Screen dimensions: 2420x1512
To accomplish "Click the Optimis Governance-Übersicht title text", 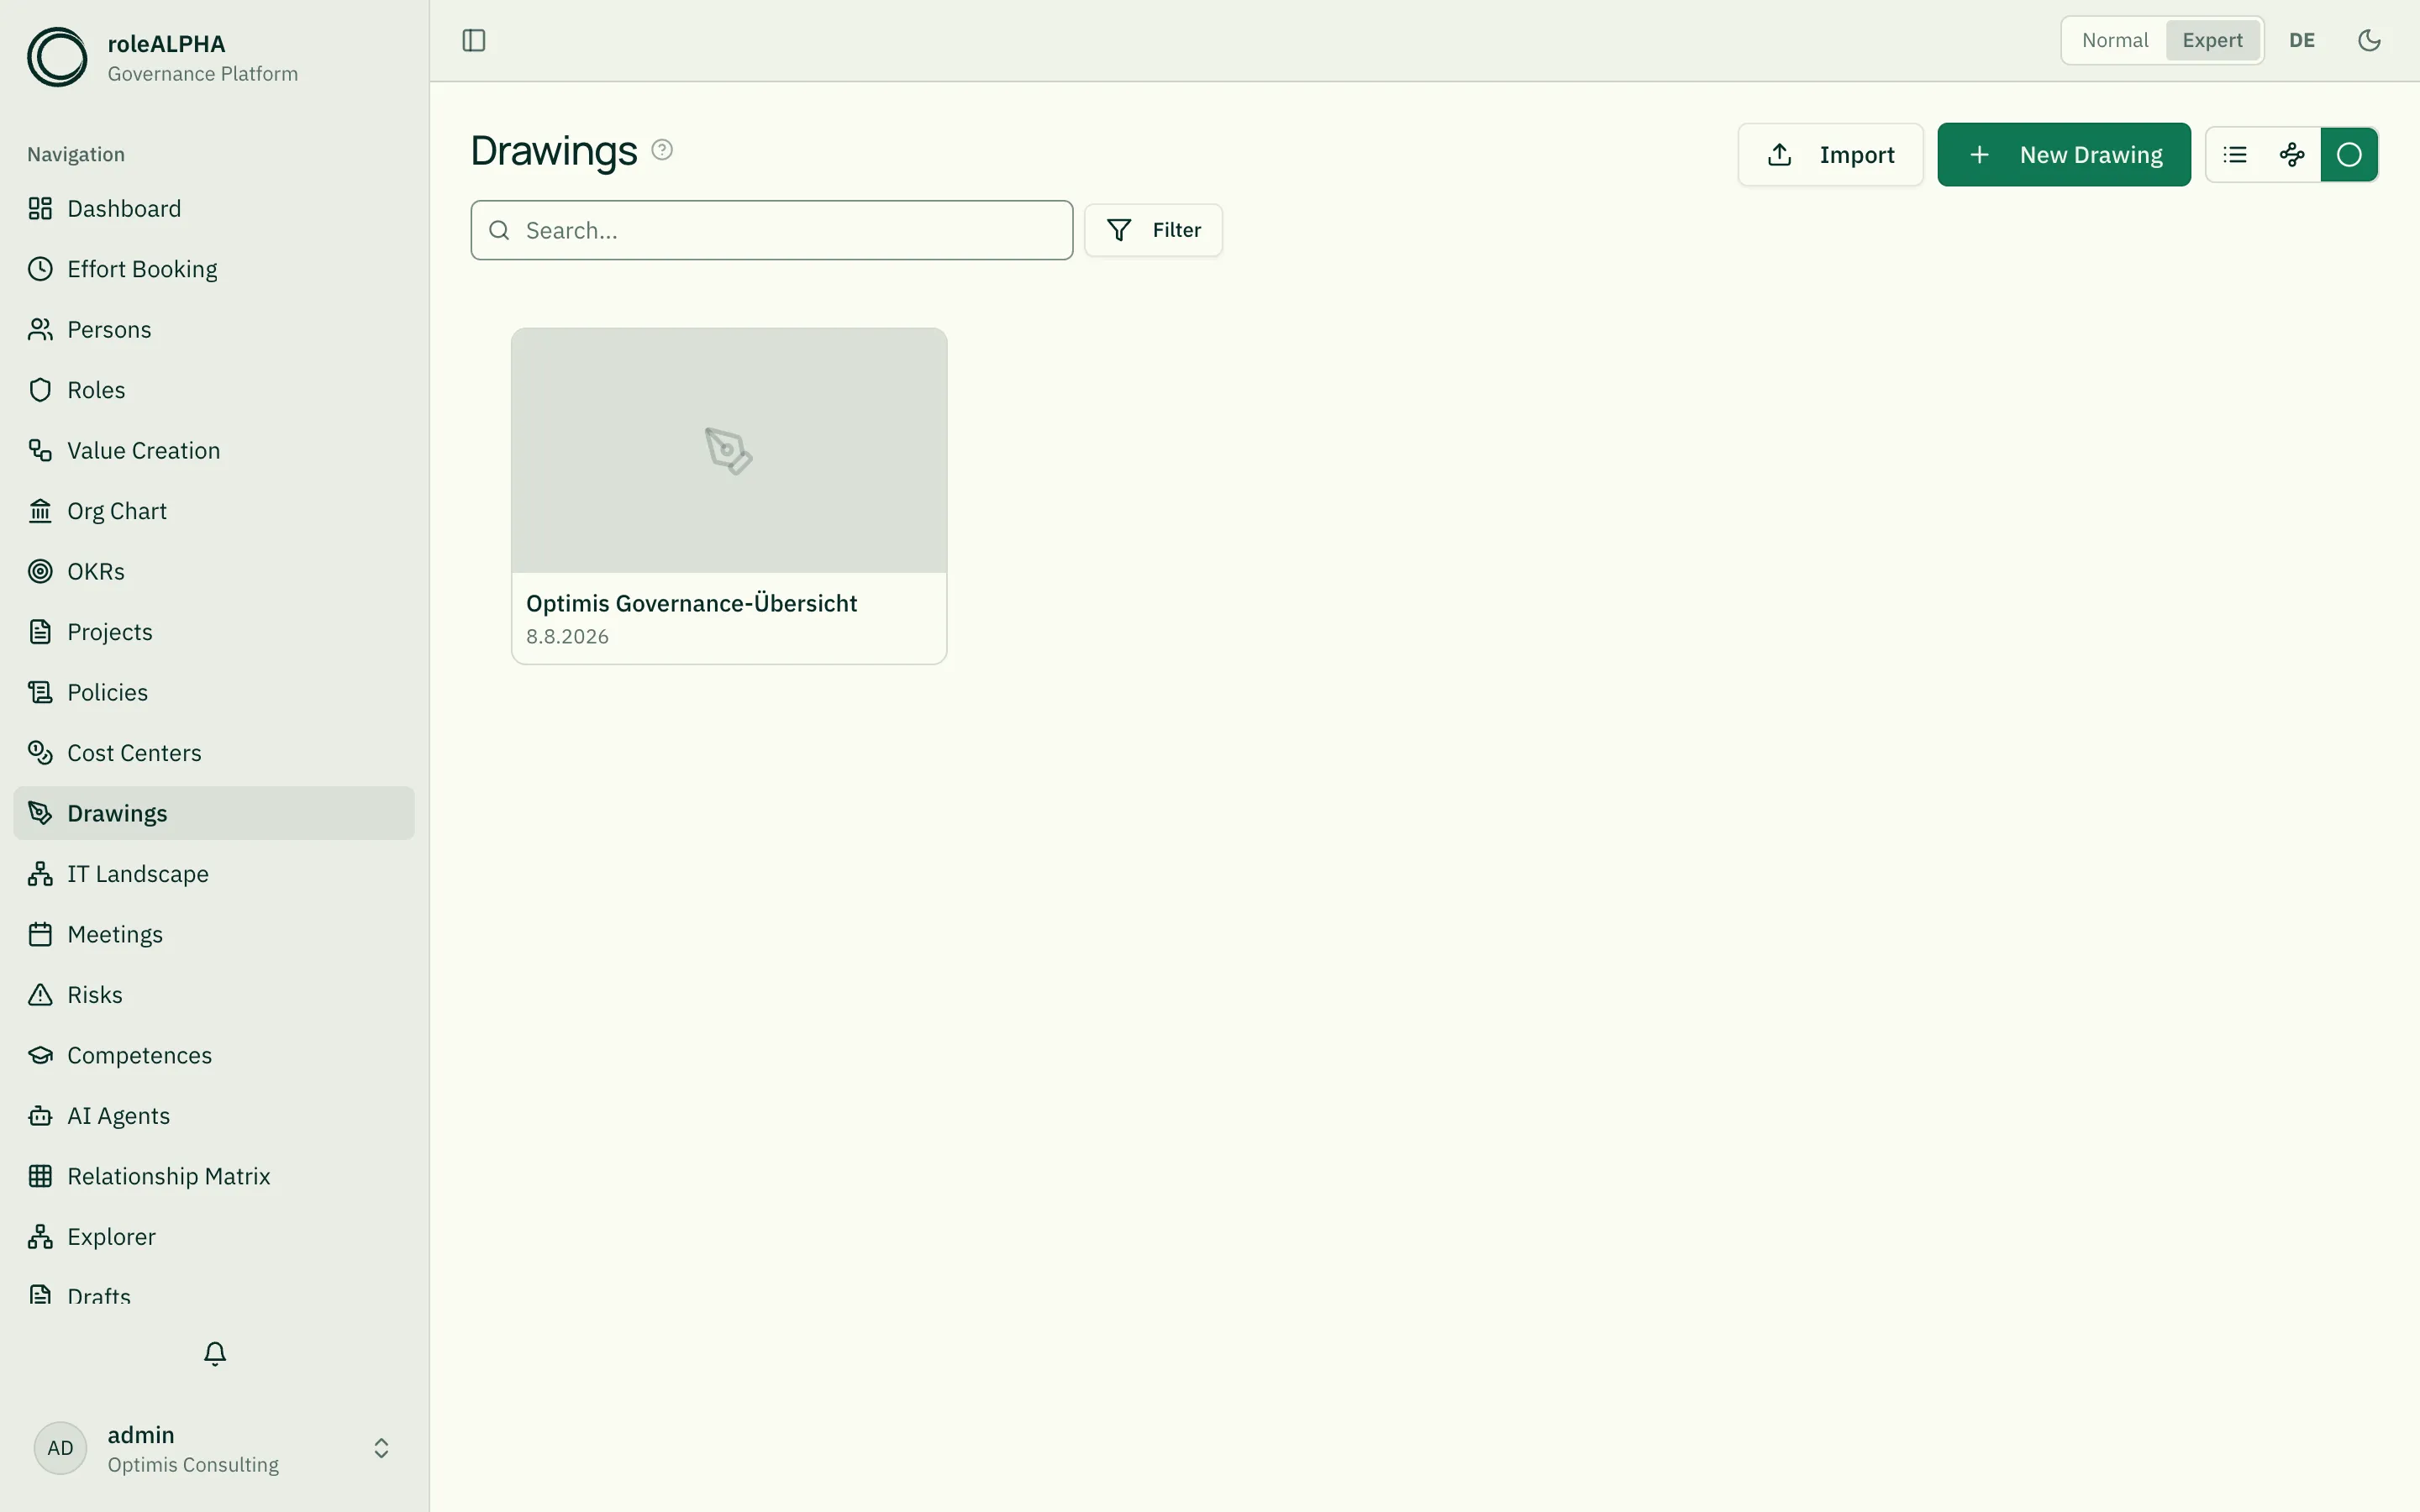I will pos(691,604).
